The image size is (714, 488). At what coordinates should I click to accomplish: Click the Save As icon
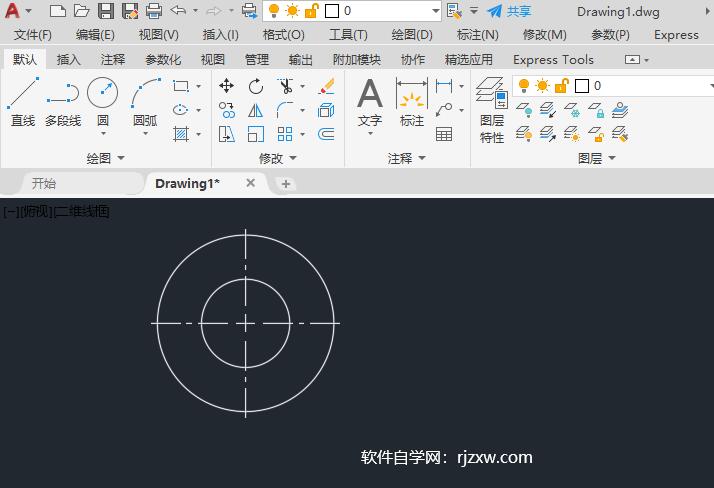[x=130, y=10]
